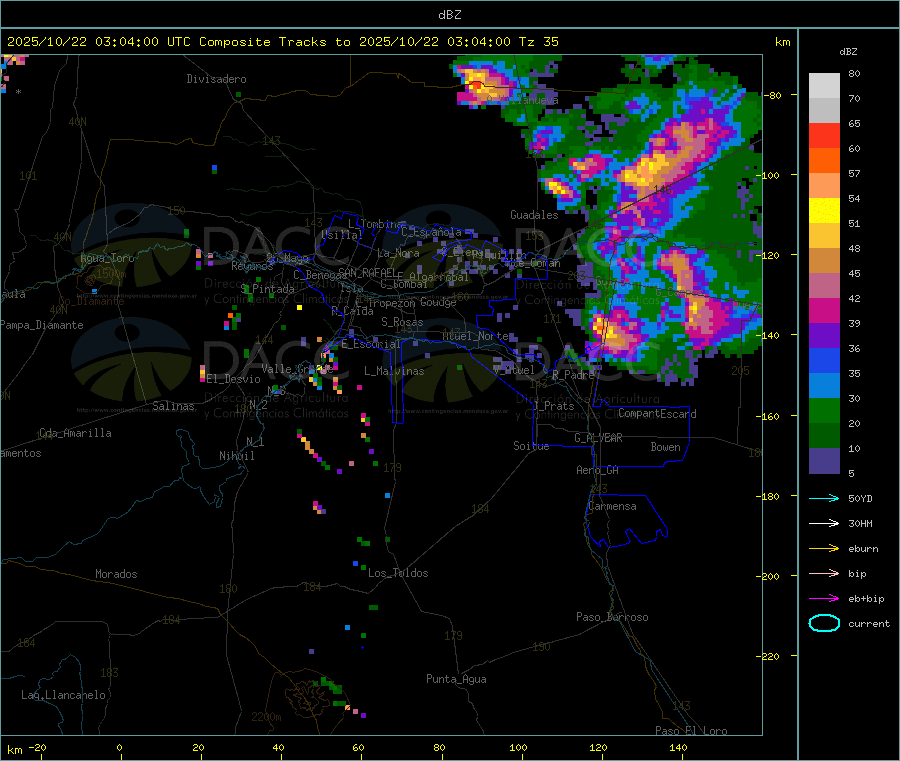The width and height of the screenshot is (900, 761).
Task: Click the Cda_Amarilla label
Action: pyautogui.click(x=75, y=433)
